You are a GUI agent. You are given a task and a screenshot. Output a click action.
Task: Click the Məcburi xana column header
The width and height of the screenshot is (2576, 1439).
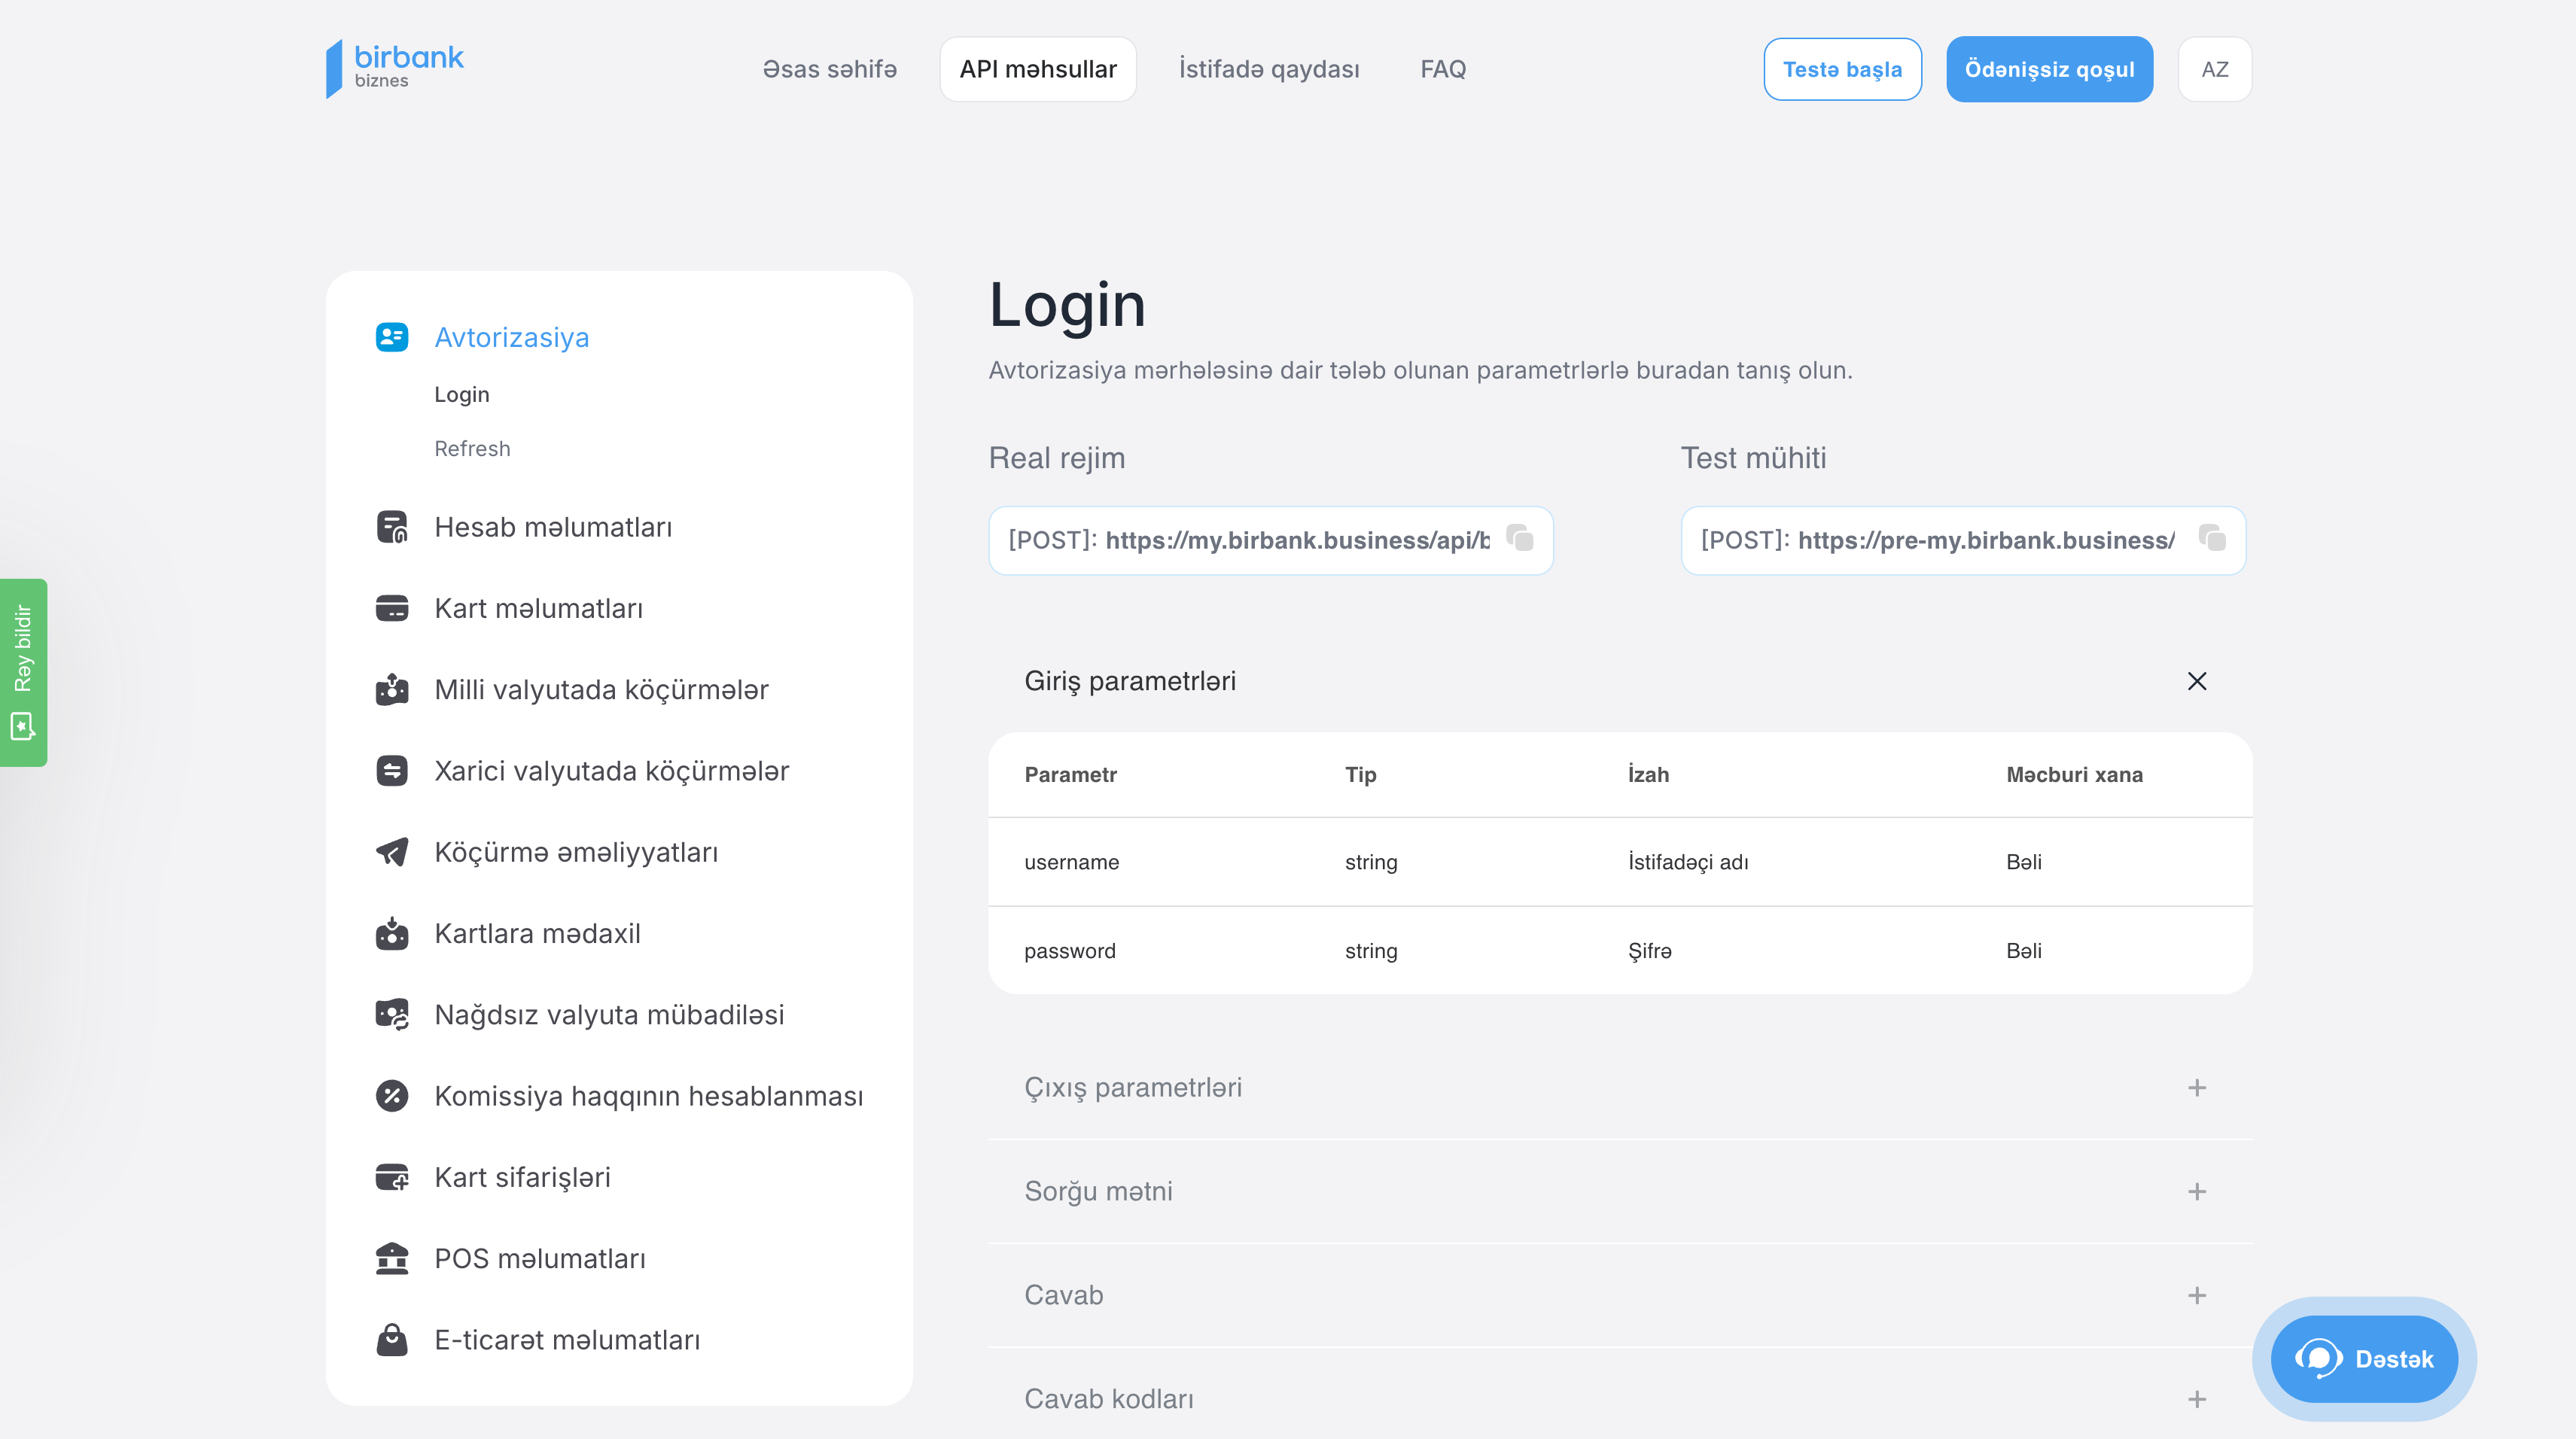(x=2073, y=774)
